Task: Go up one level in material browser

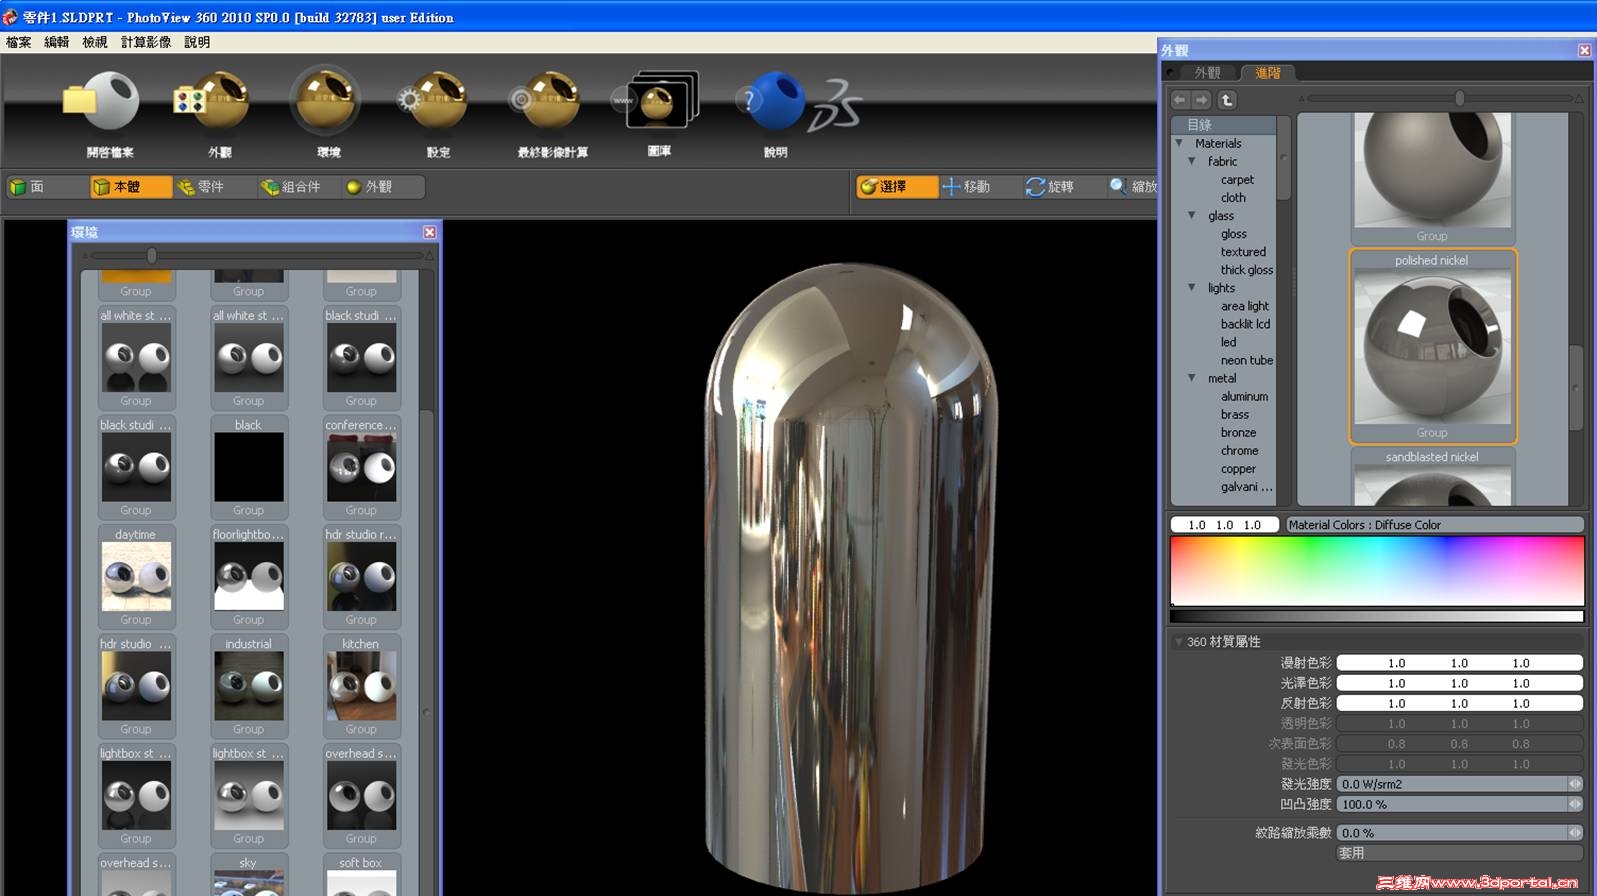Action: [x=1227, y=100]
